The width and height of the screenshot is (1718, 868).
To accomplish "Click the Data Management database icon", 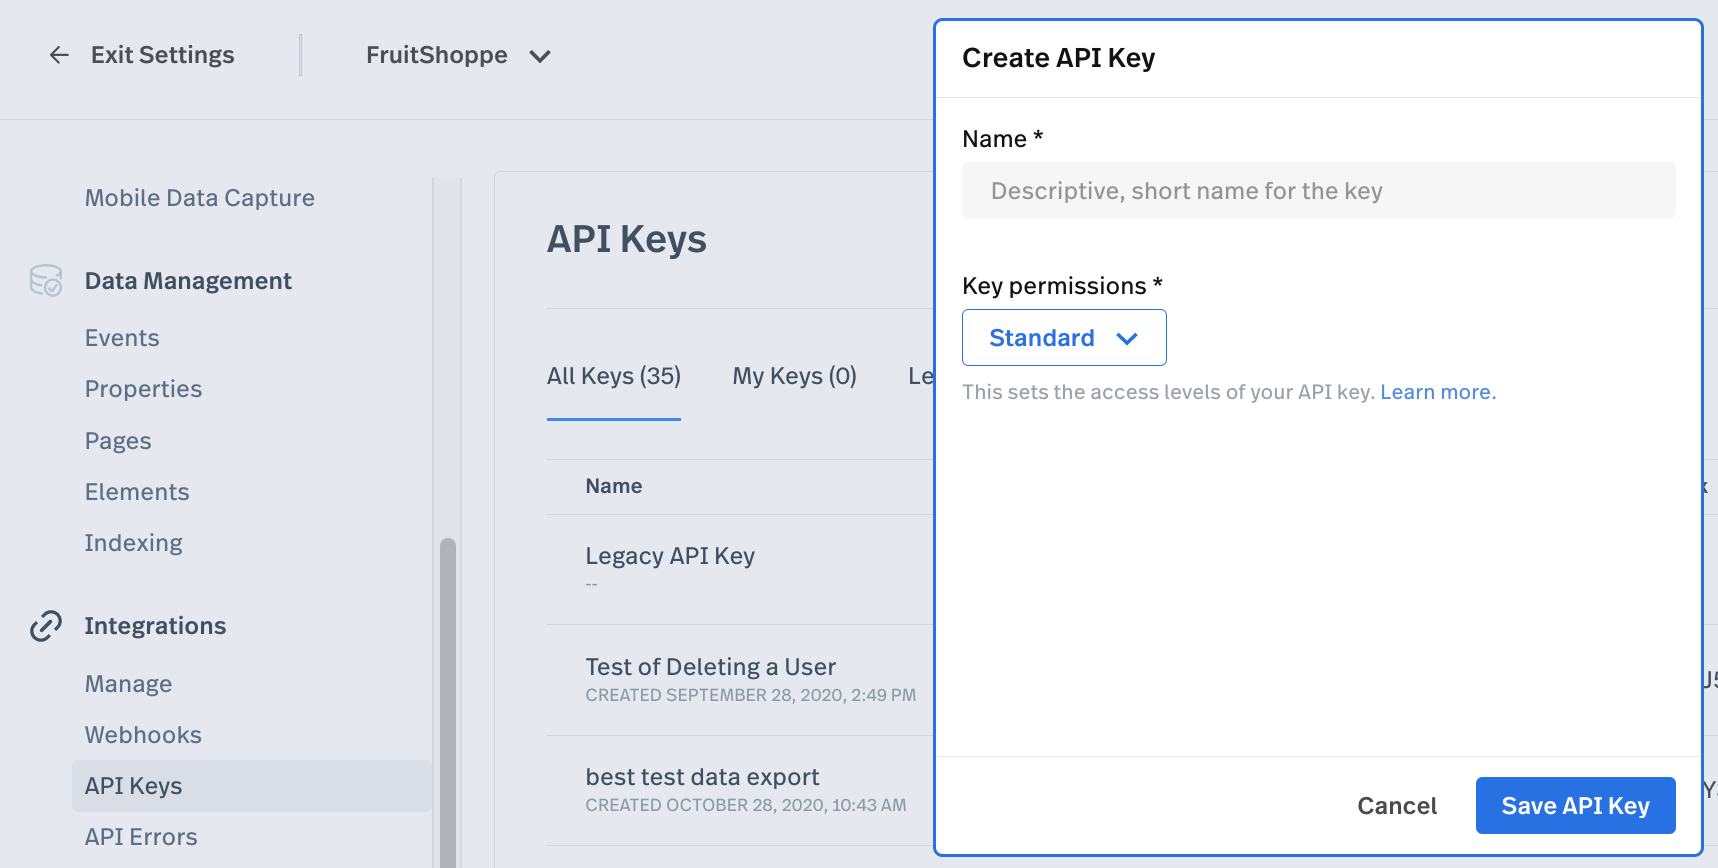I will click(46, 281).
